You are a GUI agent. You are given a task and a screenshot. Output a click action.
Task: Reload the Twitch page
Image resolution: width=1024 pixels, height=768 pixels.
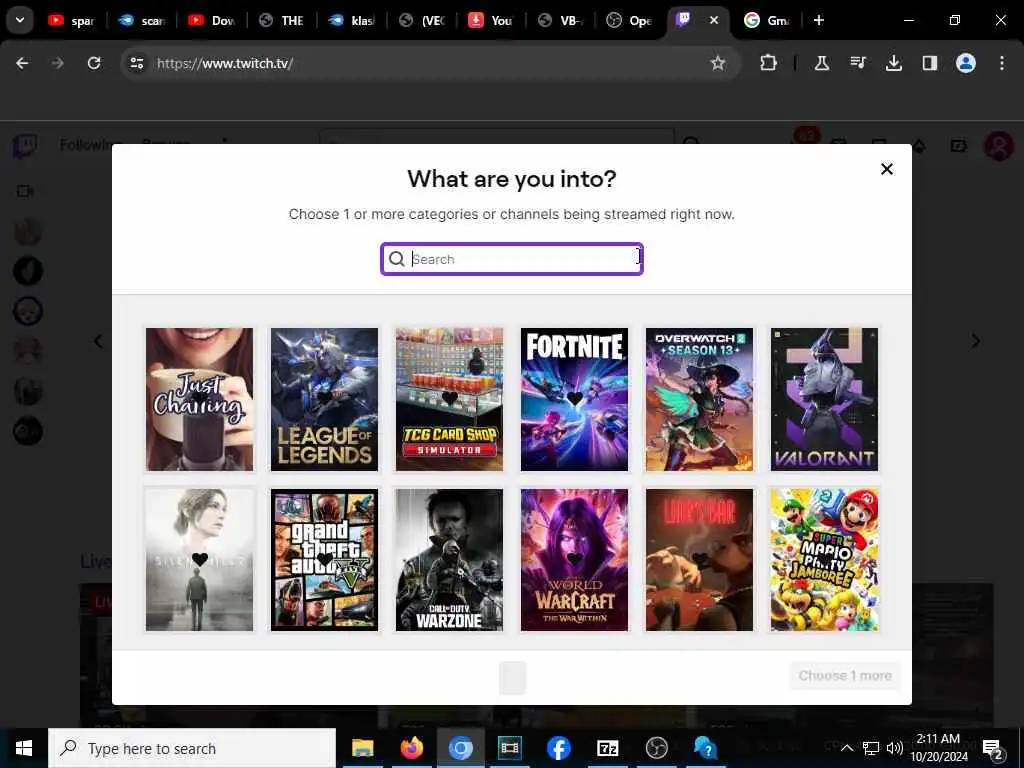pyautogui.click(x=94, y=63)
